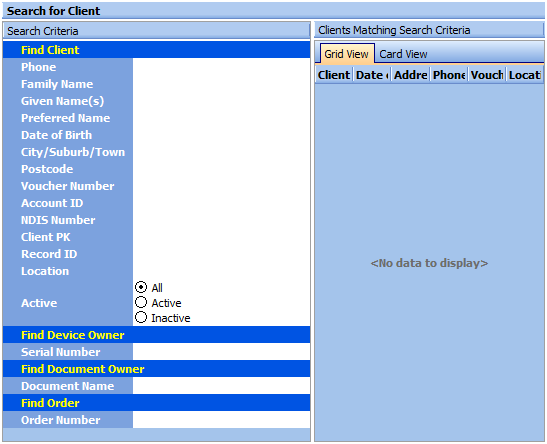
Task: Sort by the Date column header
Action: (x=372, y=75)
